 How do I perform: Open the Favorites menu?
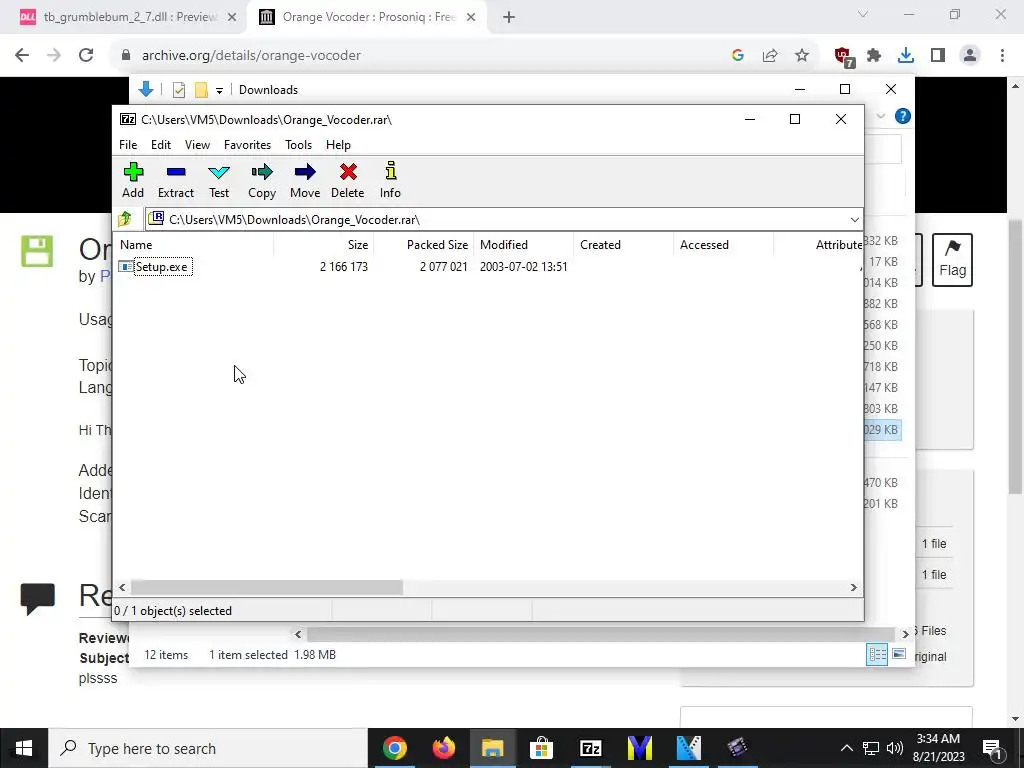tap(248, 145)
